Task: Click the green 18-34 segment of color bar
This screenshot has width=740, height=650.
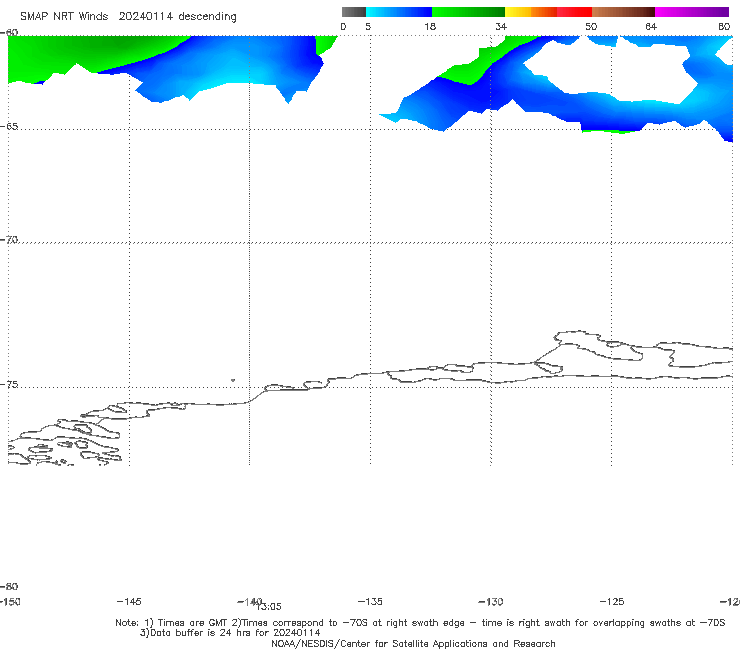Action: (x=468, y=12)
